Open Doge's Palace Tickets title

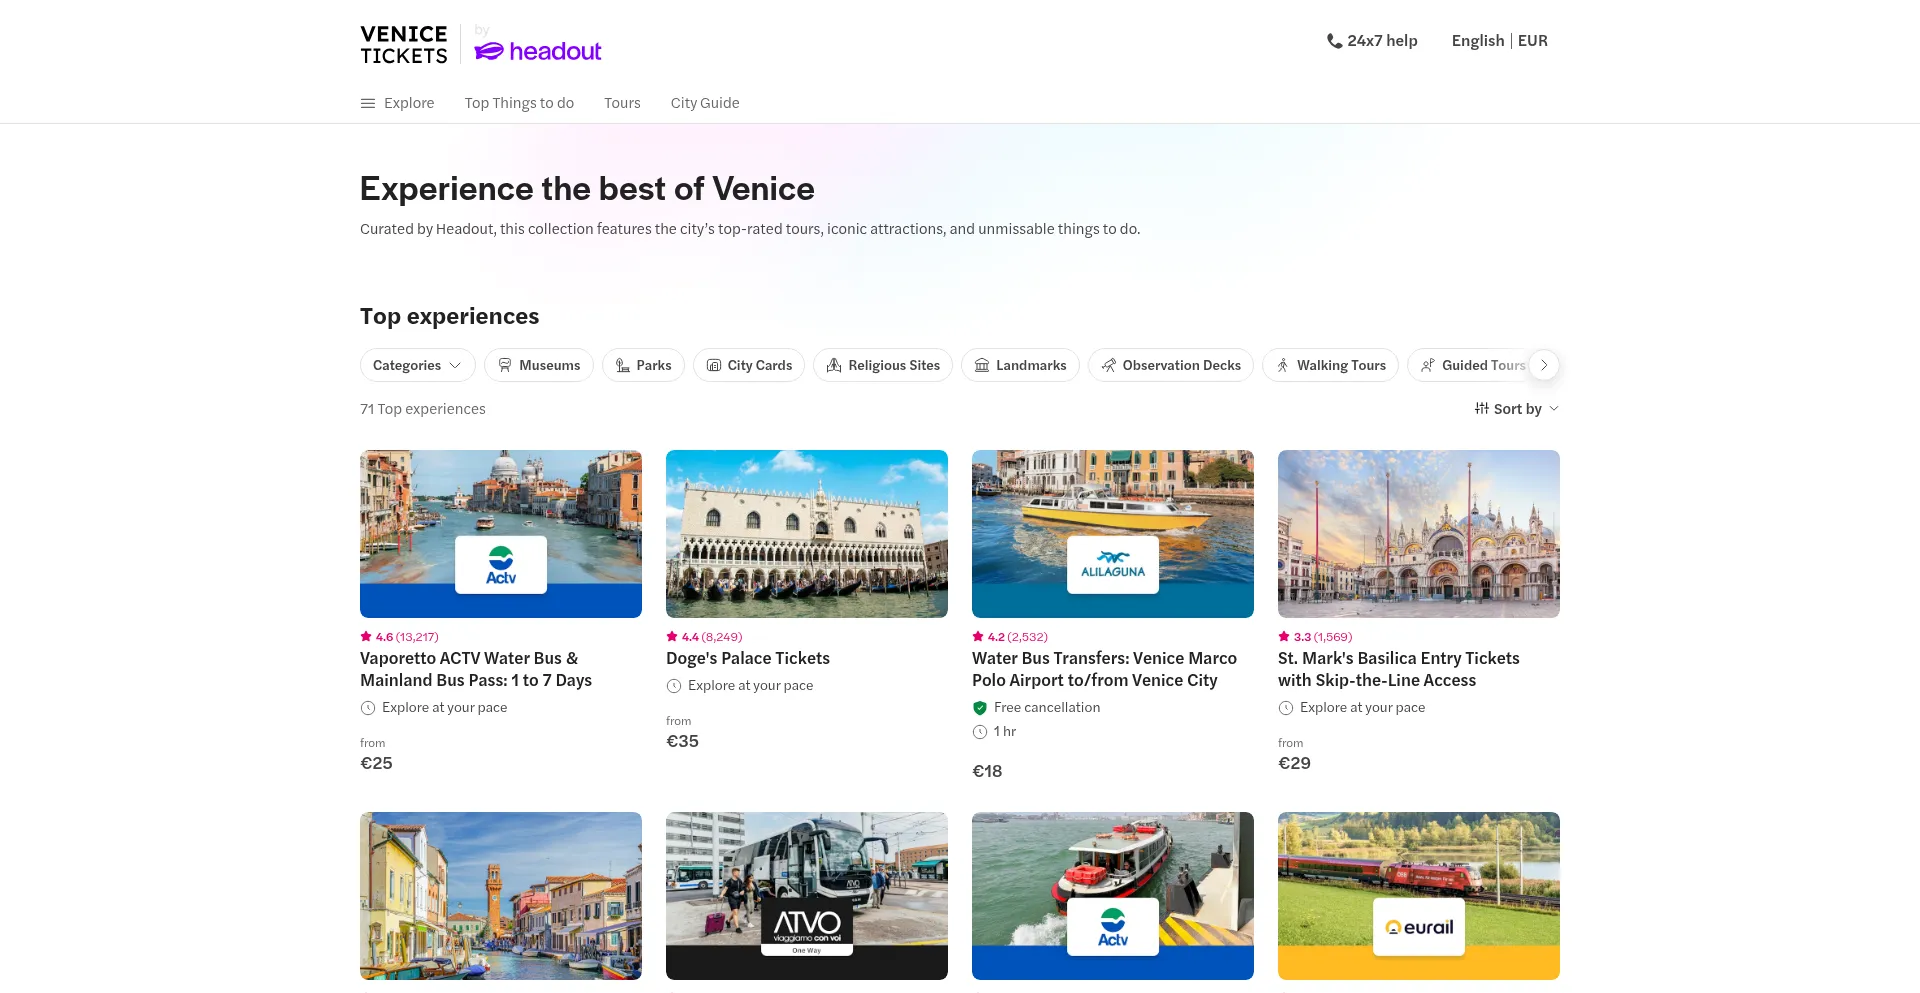(x=748, y=658)
